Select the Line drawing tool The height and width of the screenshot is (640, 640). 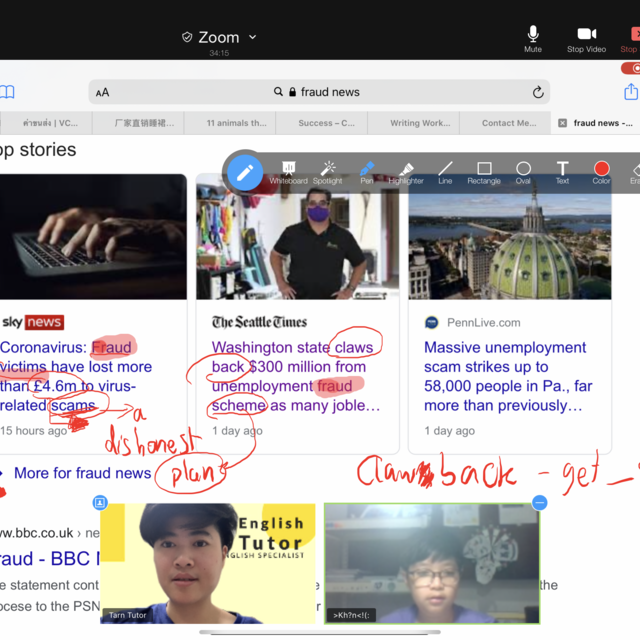(x=445, y=173)
